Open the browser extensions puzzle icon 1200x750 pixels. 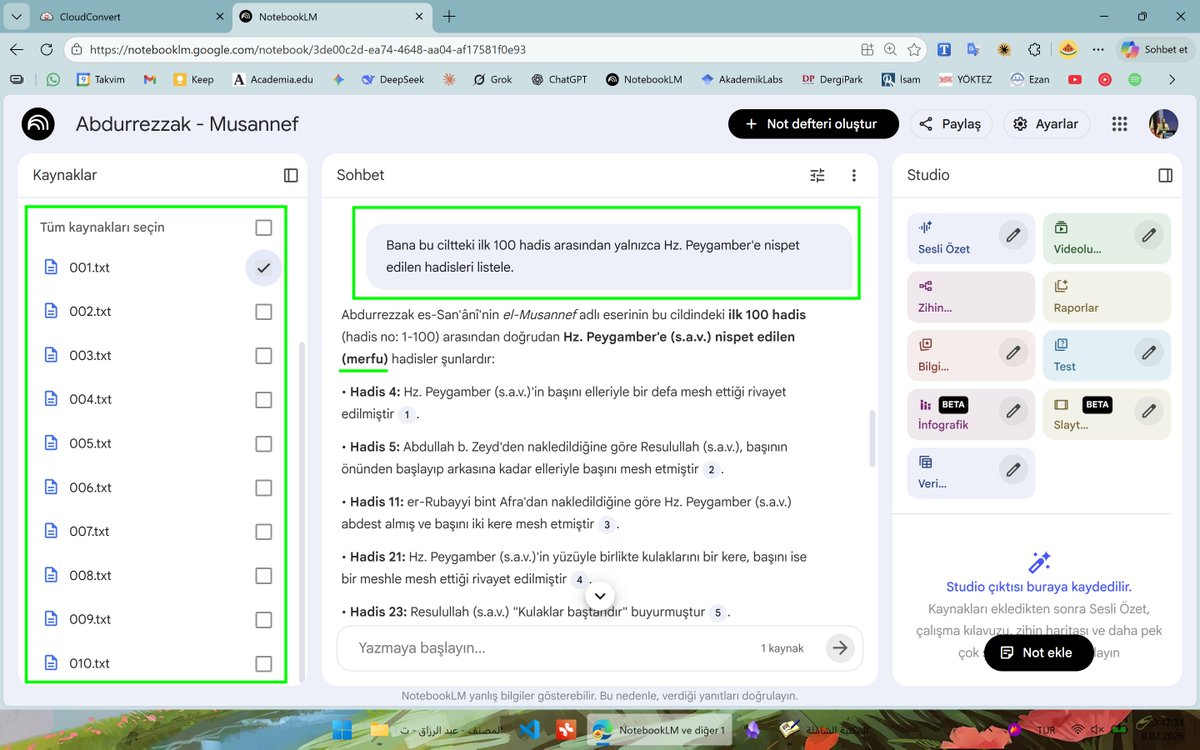click(x=1034, y=49)
